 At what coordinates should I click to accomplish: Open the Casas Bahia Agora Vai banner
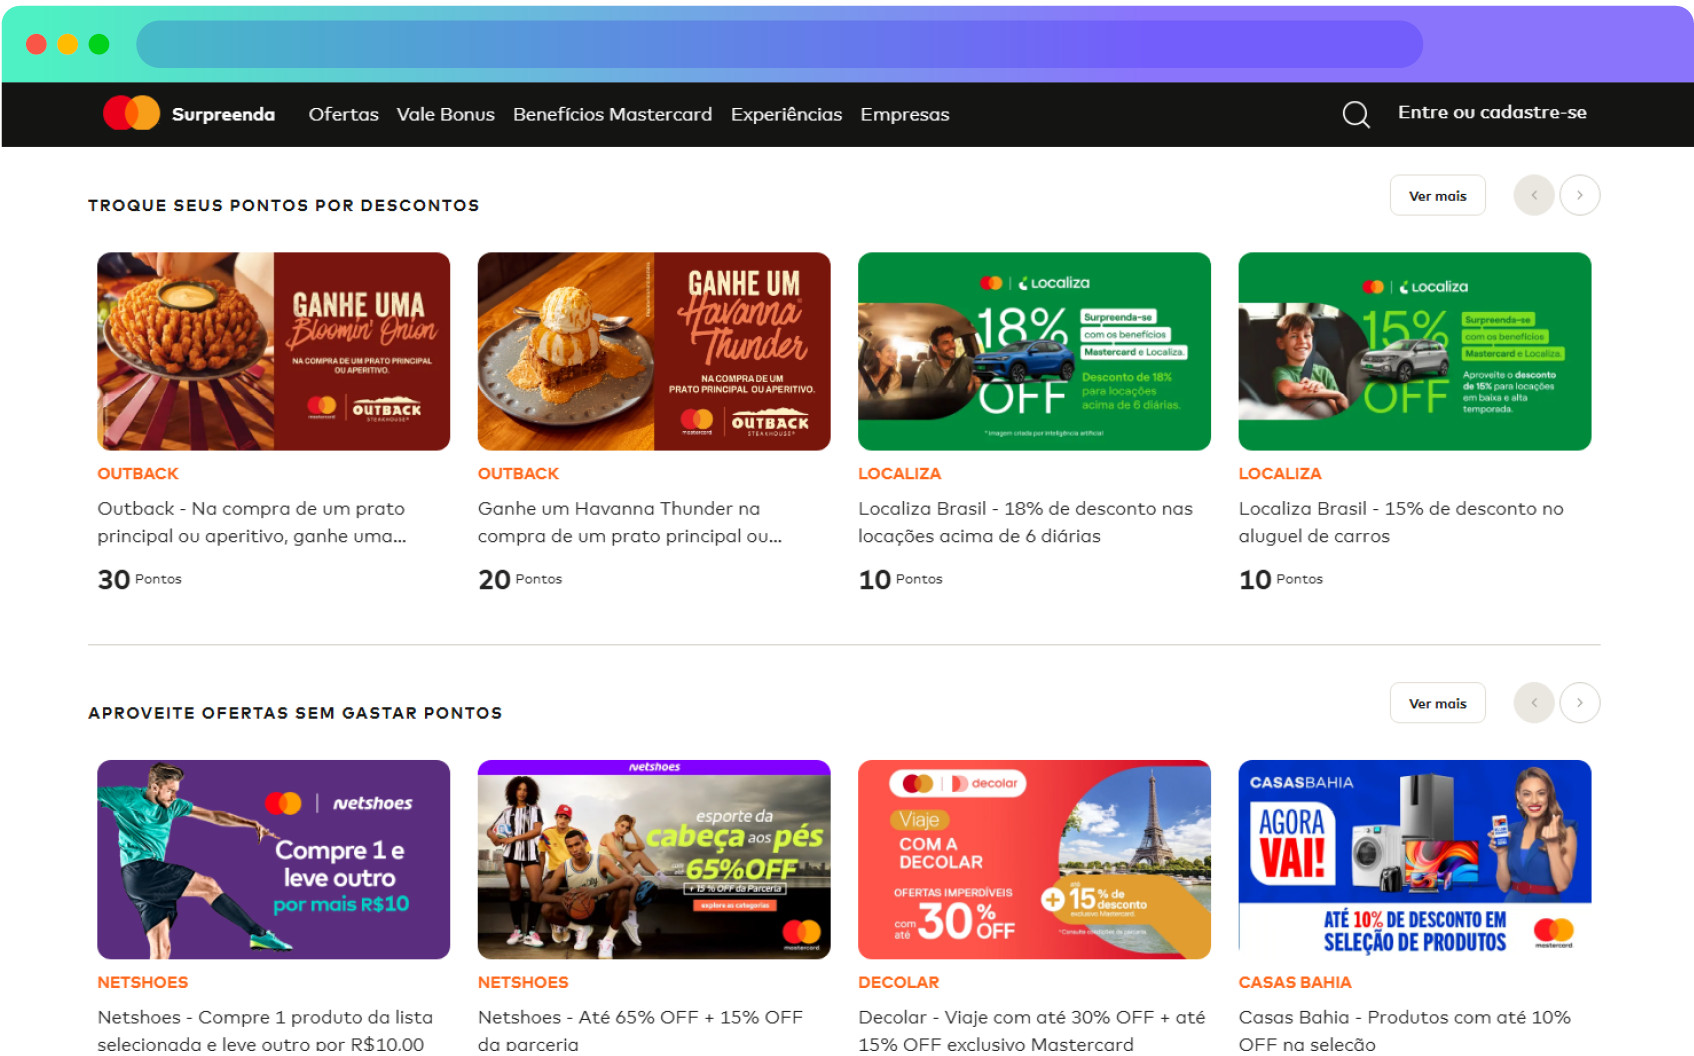point(1415,859)
